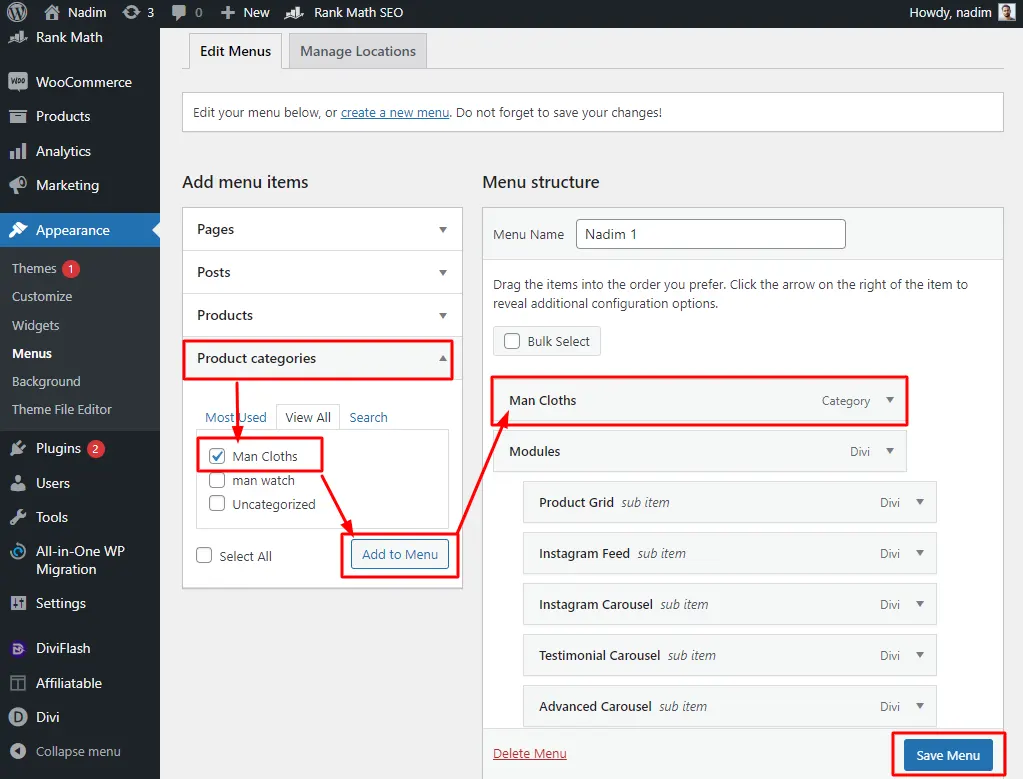Open the WooCommerce sidebar icon

click(x=20, y=81)
